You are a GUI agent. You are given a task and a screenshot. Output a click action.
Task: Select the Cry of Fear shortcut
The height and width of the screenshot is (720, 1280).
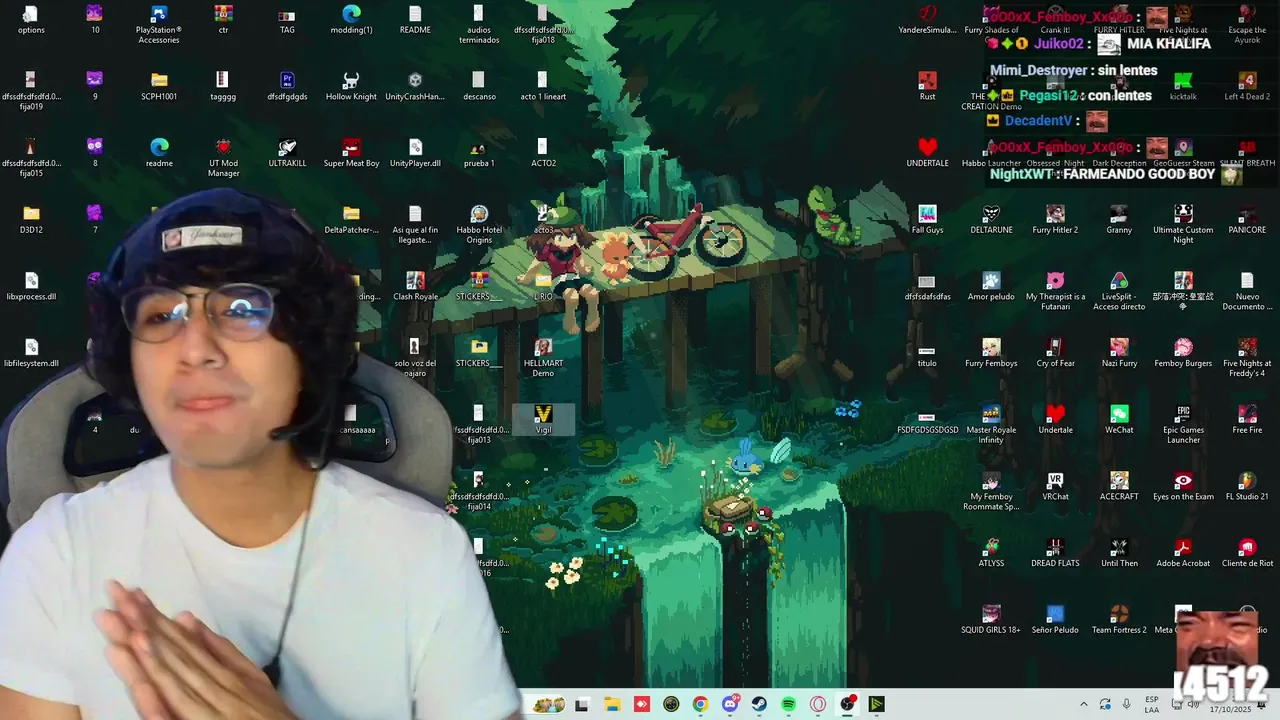coord(1055,353)
